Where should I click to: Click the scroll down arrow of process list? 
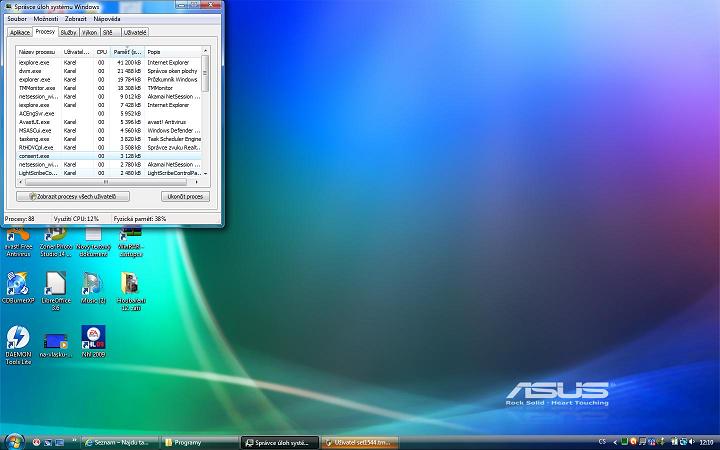click(x=205, y=174)
